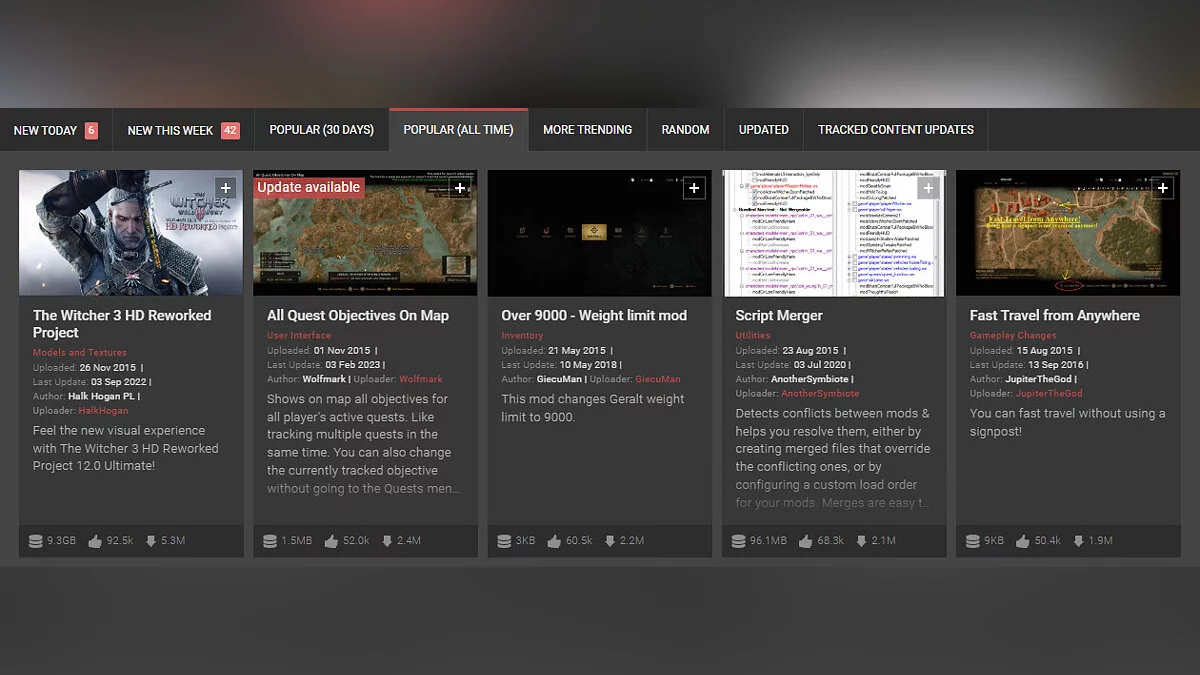Click the download icon next to 5.3M

point(151,541)
